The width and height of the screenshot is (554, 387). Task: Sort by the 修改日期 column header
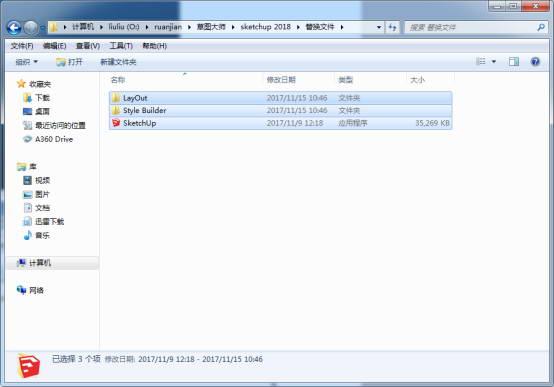(x=281, y=80)
